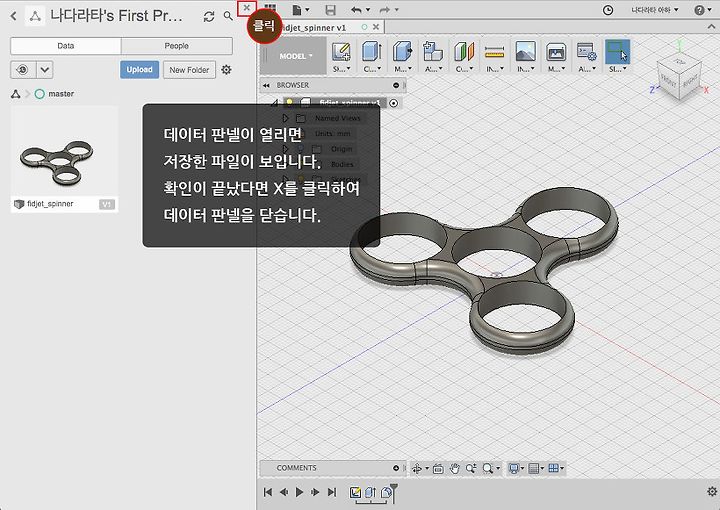Click the FRONT face of the ViewCube
Image resolution: width=720 pixels, height=510 pixels.
pos(669,79)
